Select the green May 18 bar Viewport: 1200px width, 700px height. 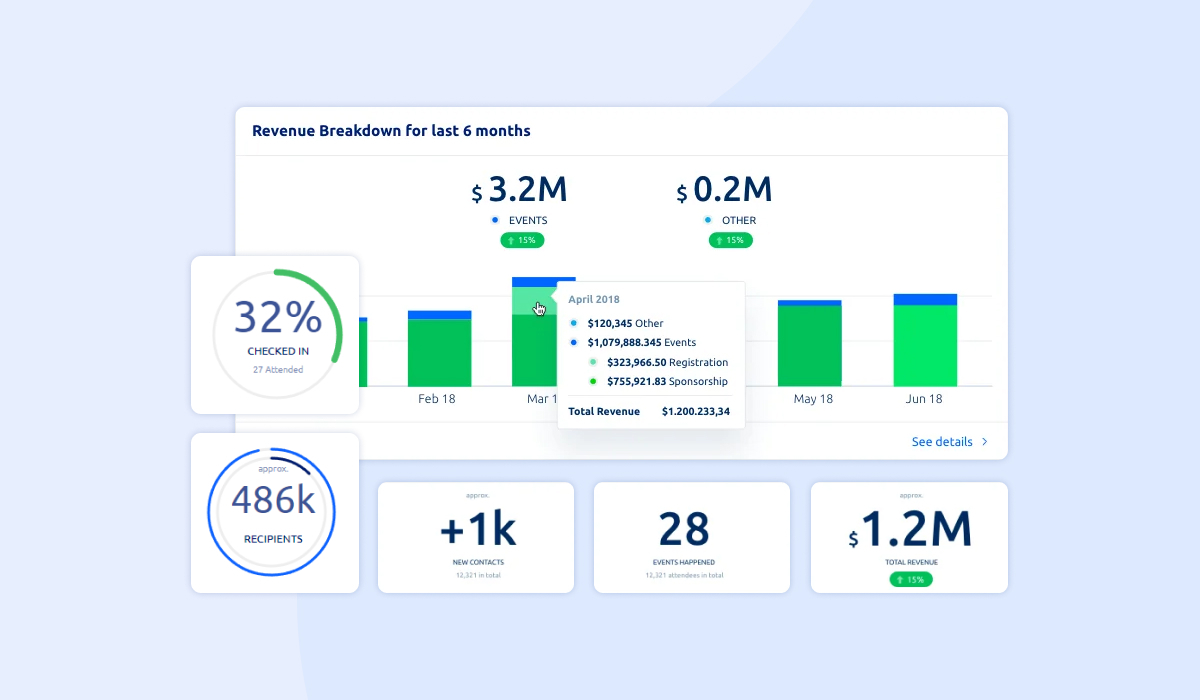(809, 345)
